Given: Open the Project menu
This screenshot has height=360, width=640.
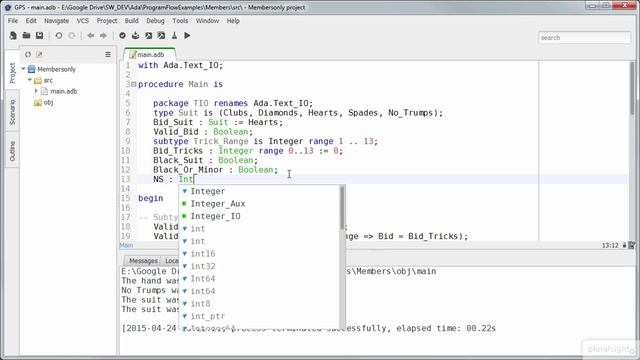Looking at the screenshot, I should [x=107, y=21].
